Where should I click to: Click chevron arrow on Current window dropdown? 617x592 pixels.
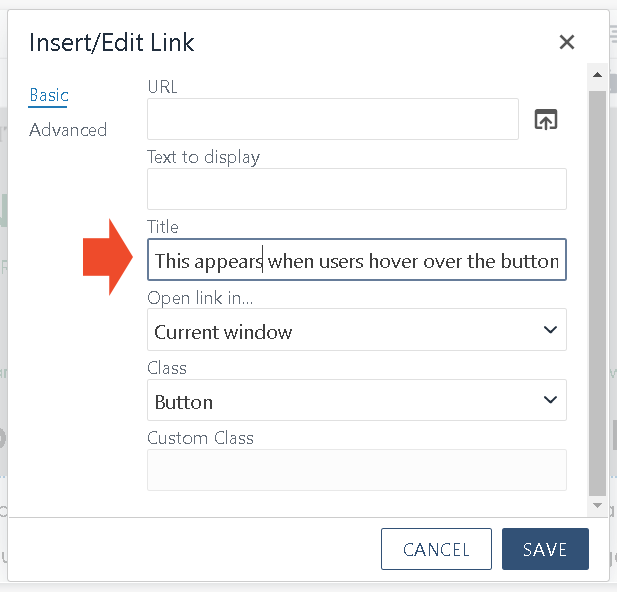click(x=550, y=329)
